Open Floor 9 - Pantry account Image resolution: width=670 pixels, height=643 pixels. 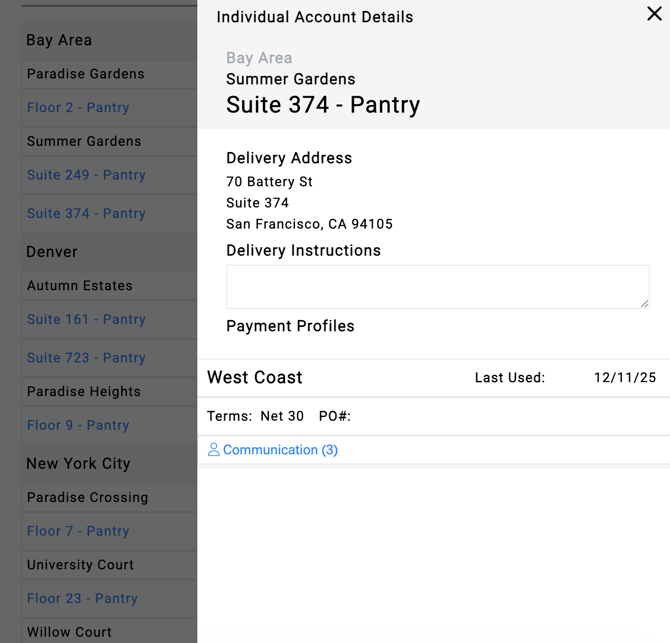coord(78,425)
